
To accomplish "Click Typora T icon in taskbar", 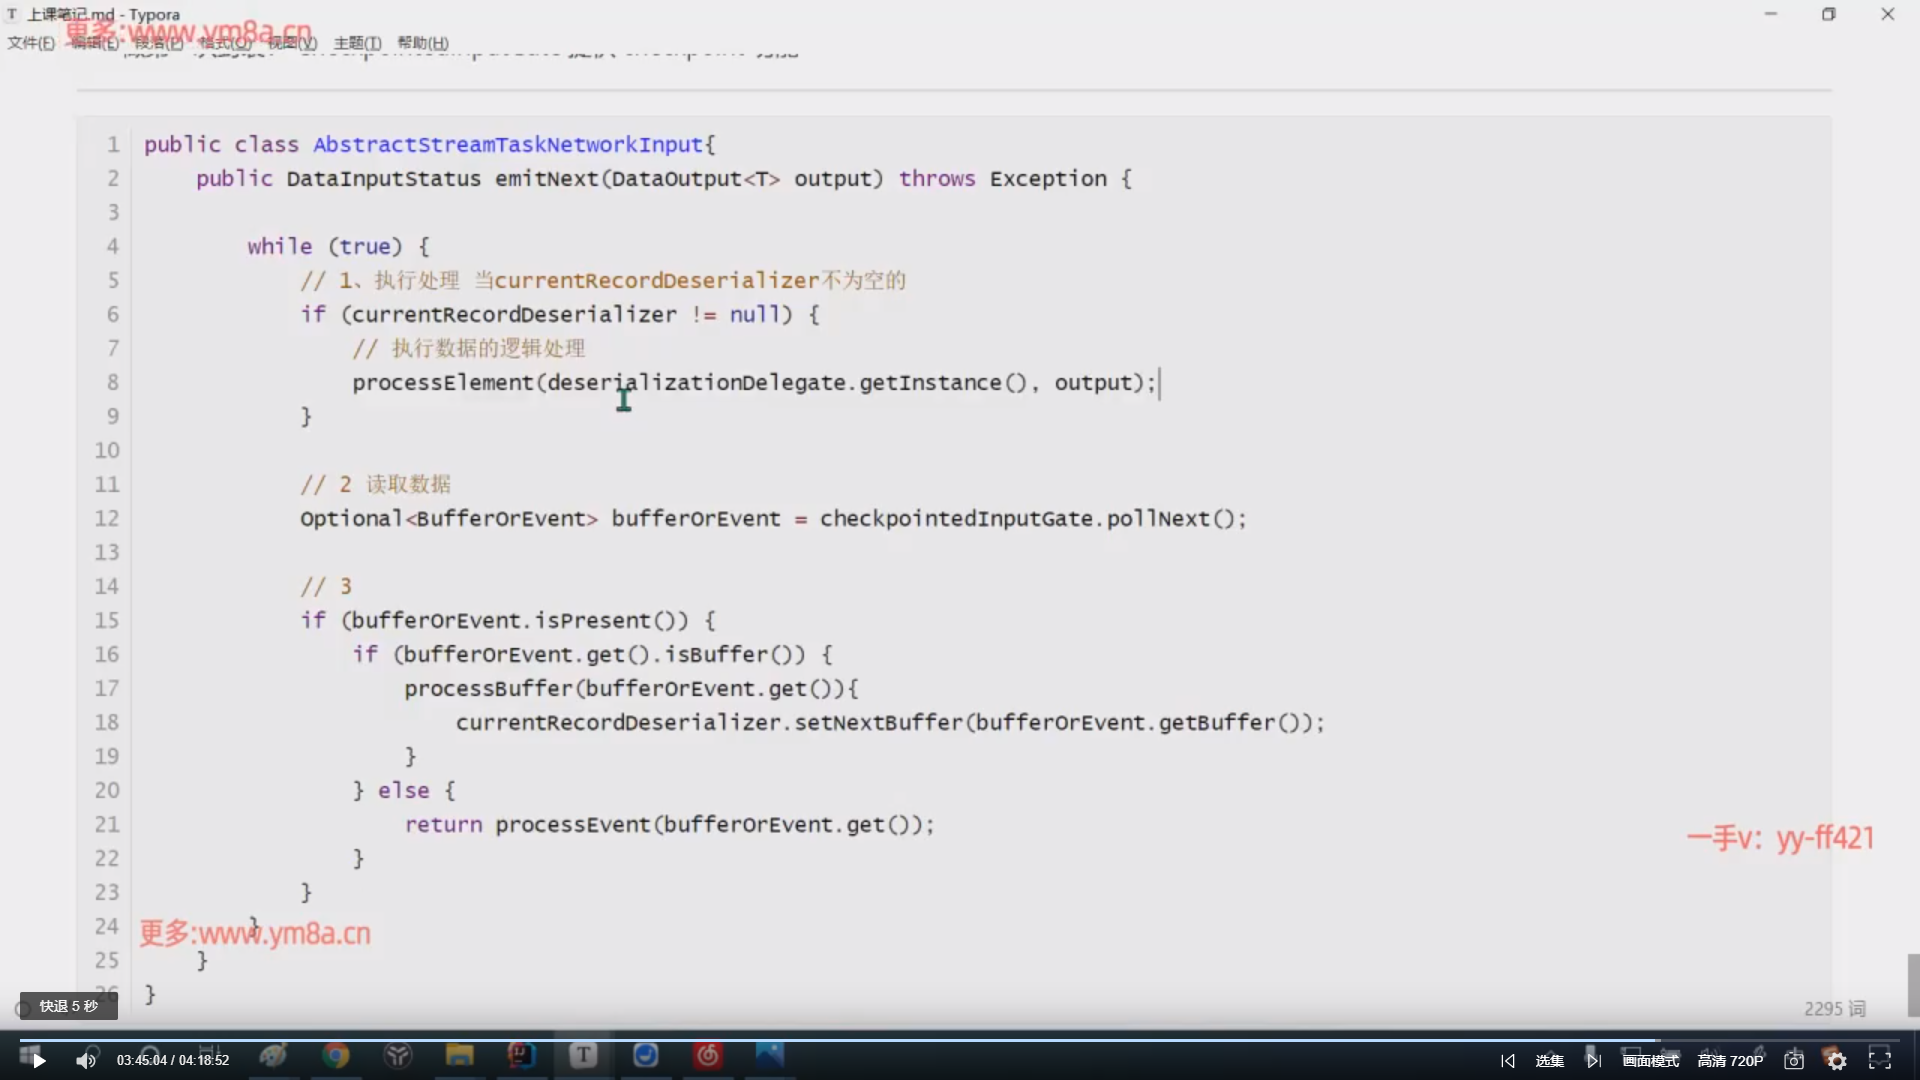I will tap(583, 1056).
